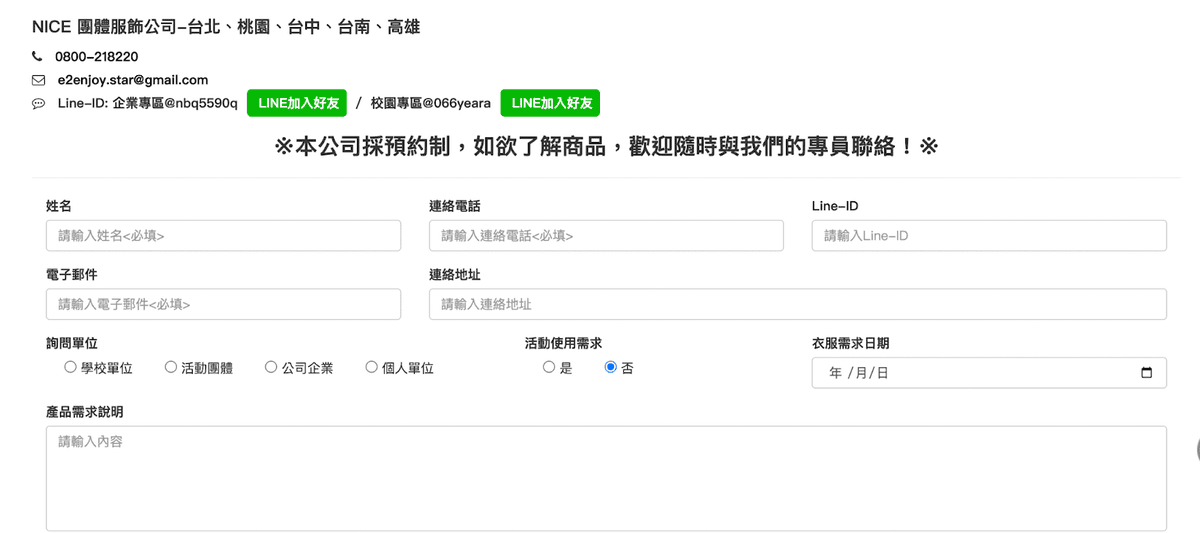Image resolution: width=1200 pixels, height=533 pixels.
Task: Focus the 姓名 input field
Action: [x=223, y=235]
